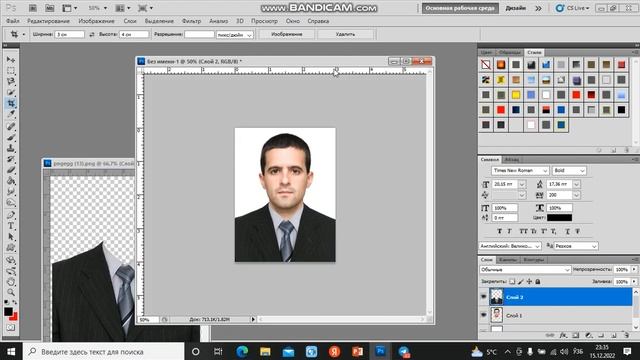Open the font size dropdown
The height and width of the screenshot is (360, 640).
(522, 184)
